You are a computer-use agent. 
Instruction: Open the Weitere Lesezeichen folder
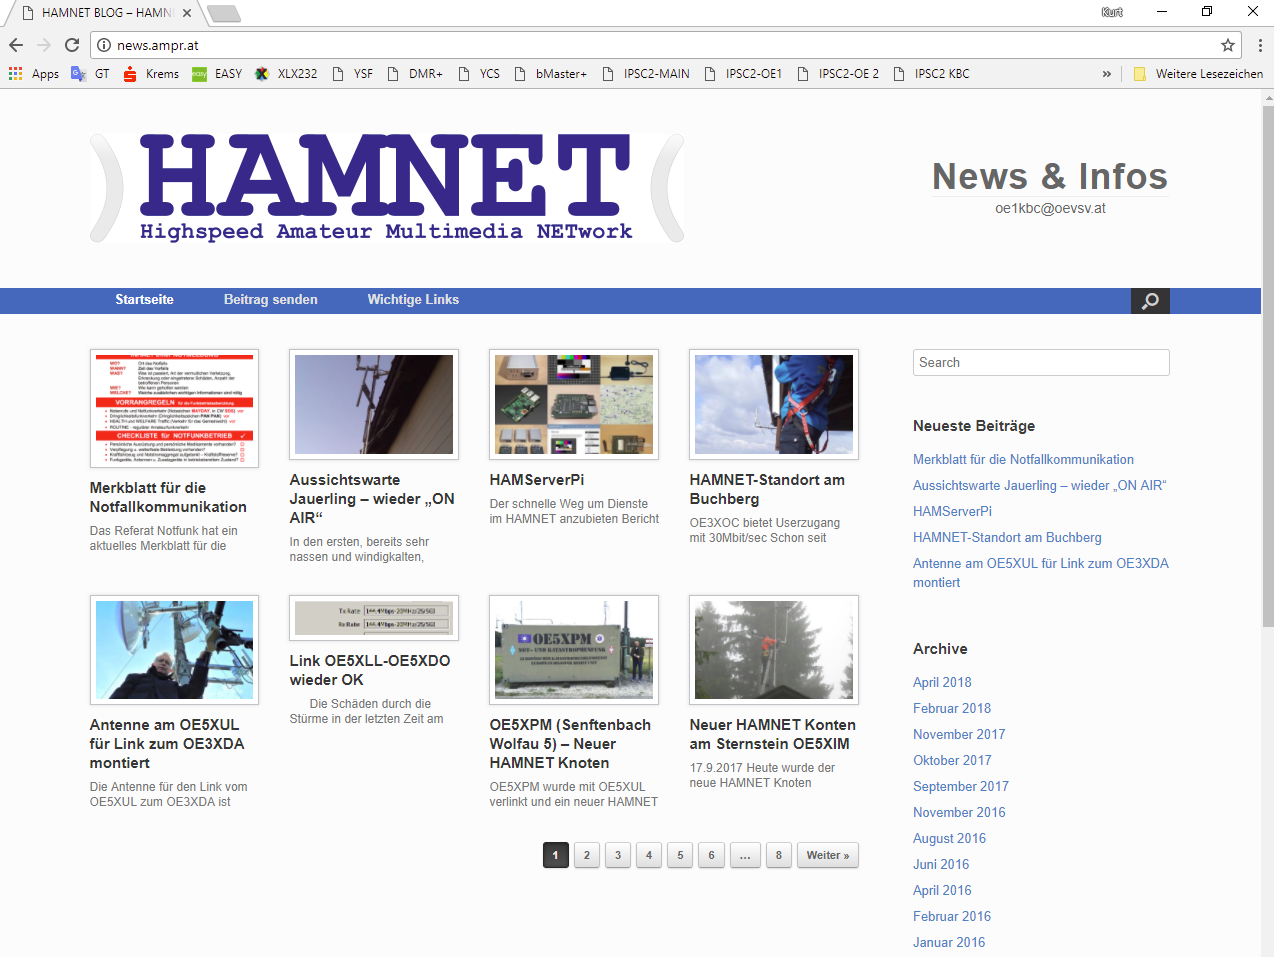click(x=1198, y=74)
